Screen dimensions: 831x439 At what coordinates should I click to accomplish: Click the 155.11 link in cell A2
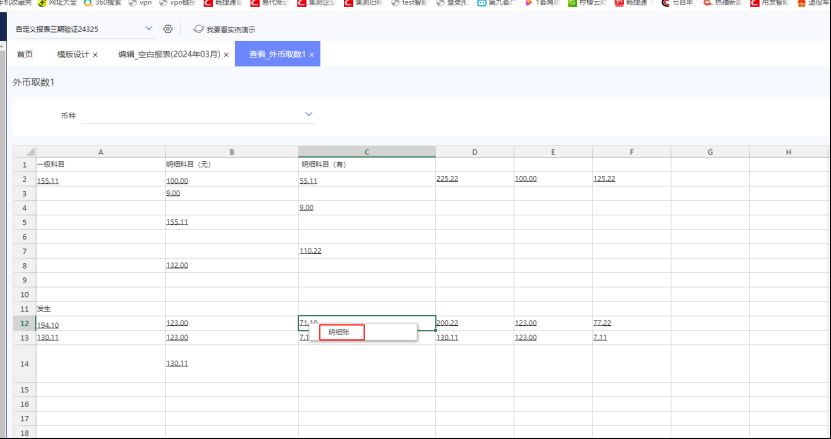coord(49,180)
